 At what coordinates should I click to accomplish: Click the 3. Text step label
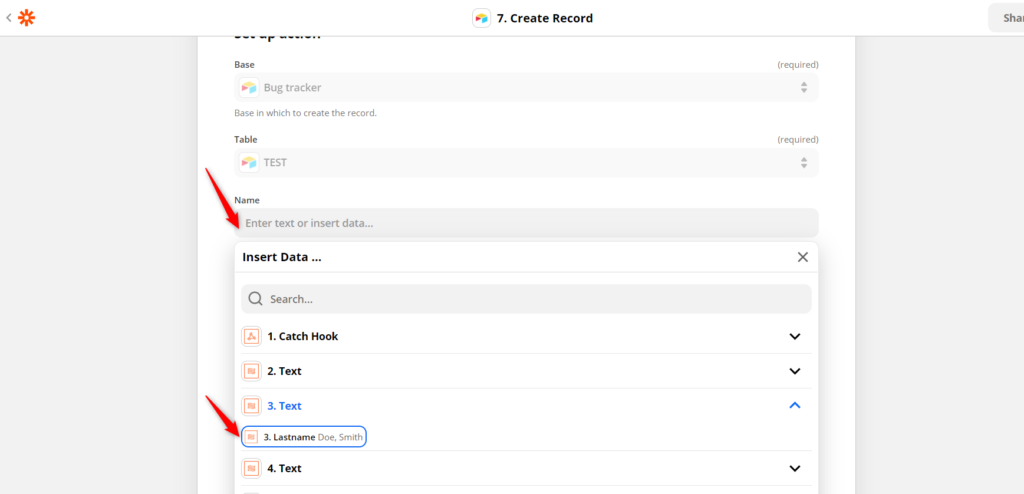coord(284,406)
